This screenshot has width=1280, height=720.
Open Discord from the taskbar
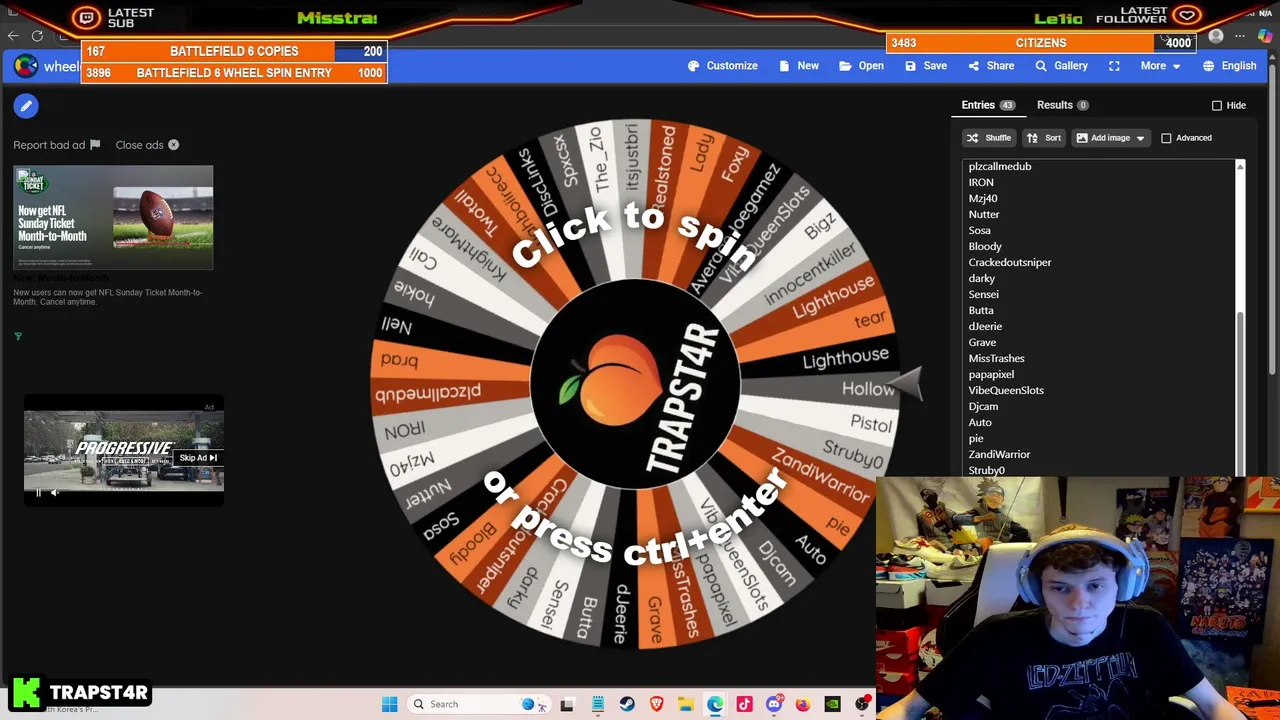pyautogui.click(x=774, y=704)
